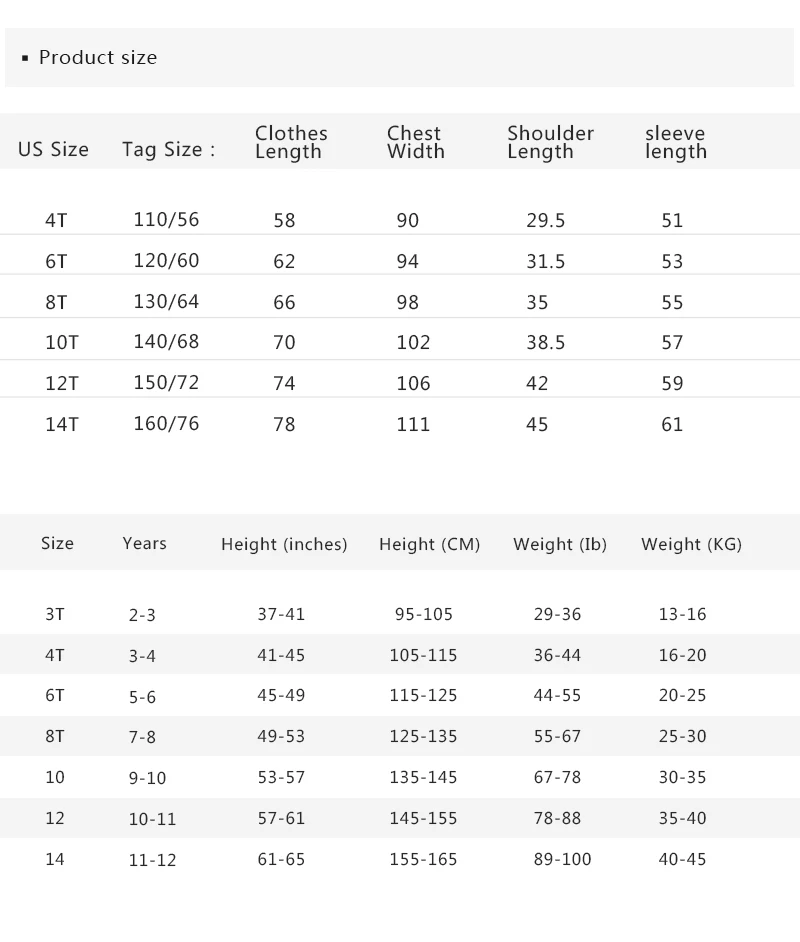The image size is (800, 942).
Task: Select the Height (CM) column header
Action: click(429, 544)
